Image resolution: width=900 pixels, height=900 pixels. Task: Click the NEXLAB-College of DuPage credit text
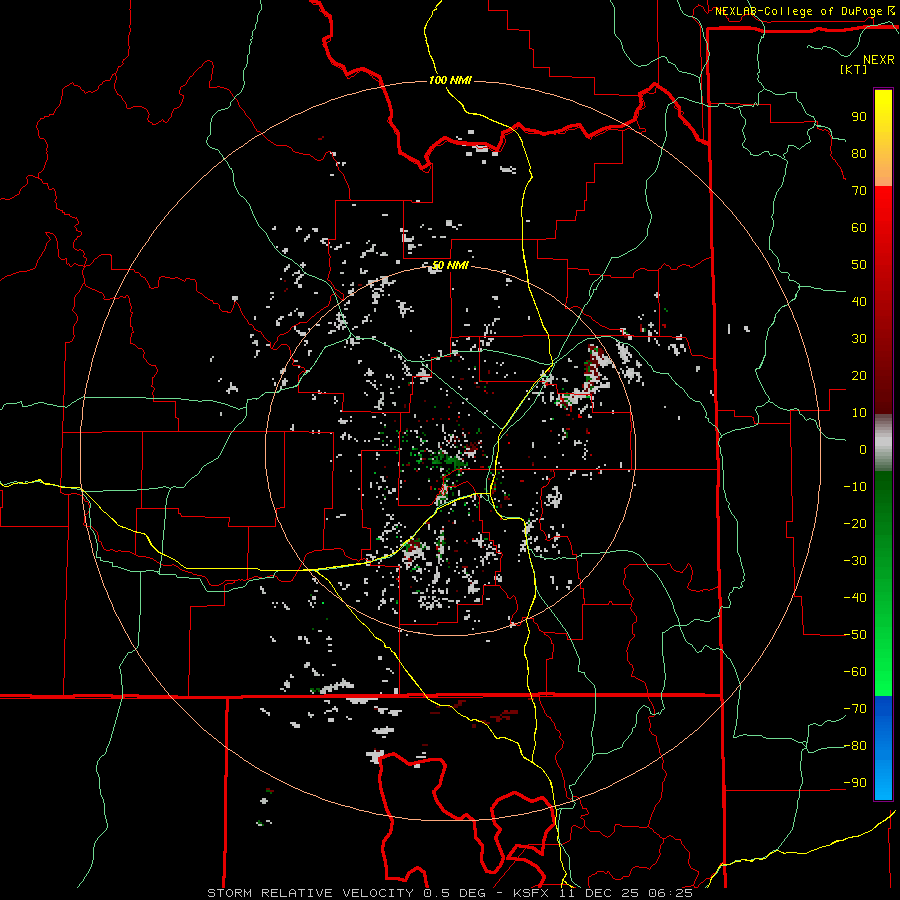(x=799, y=11)
